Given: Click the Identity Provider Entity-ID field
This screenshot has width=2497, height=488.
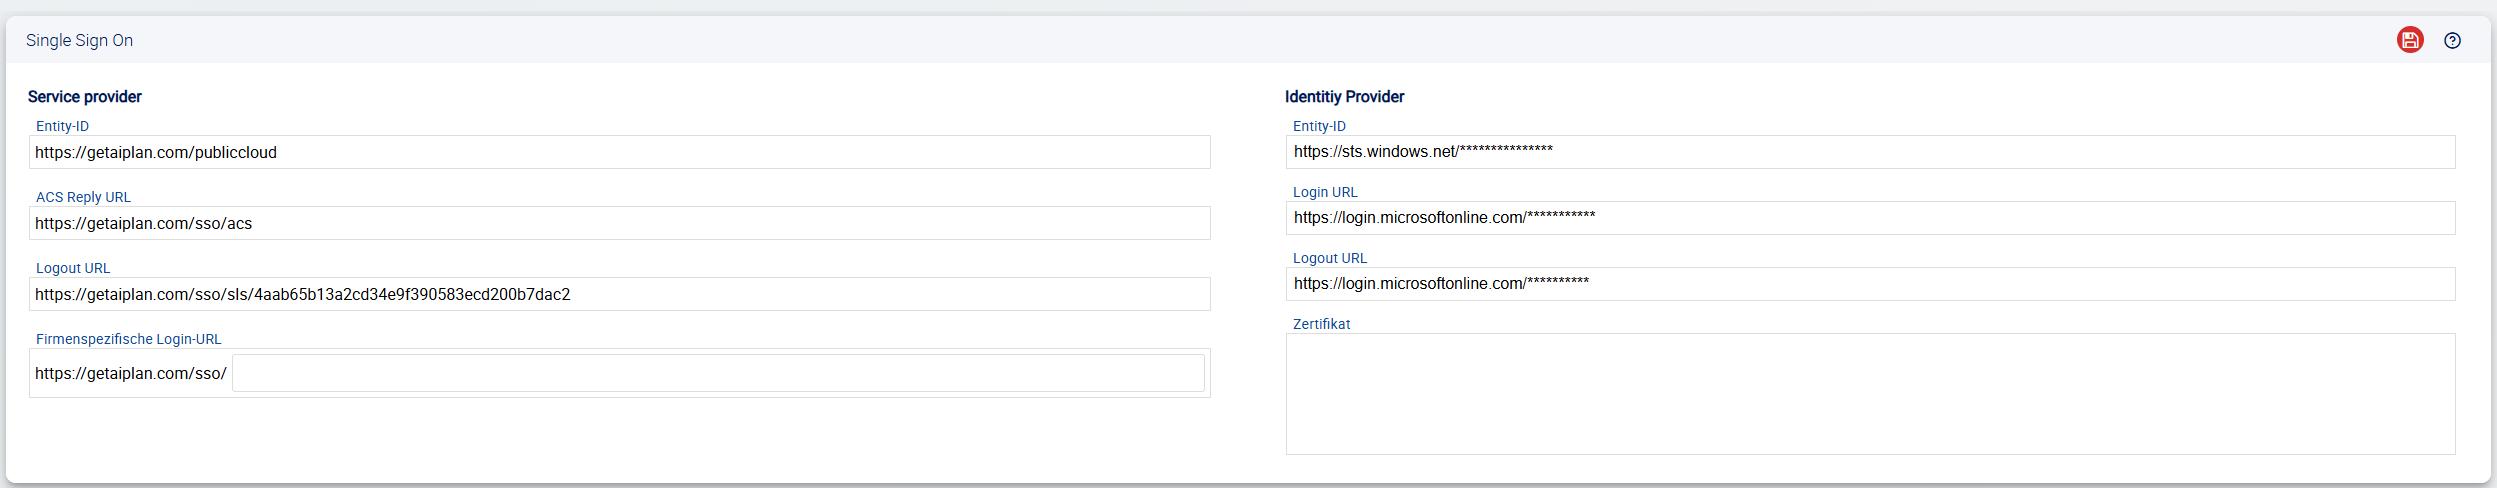Looking at the screenshot, I should point(1870,152).
